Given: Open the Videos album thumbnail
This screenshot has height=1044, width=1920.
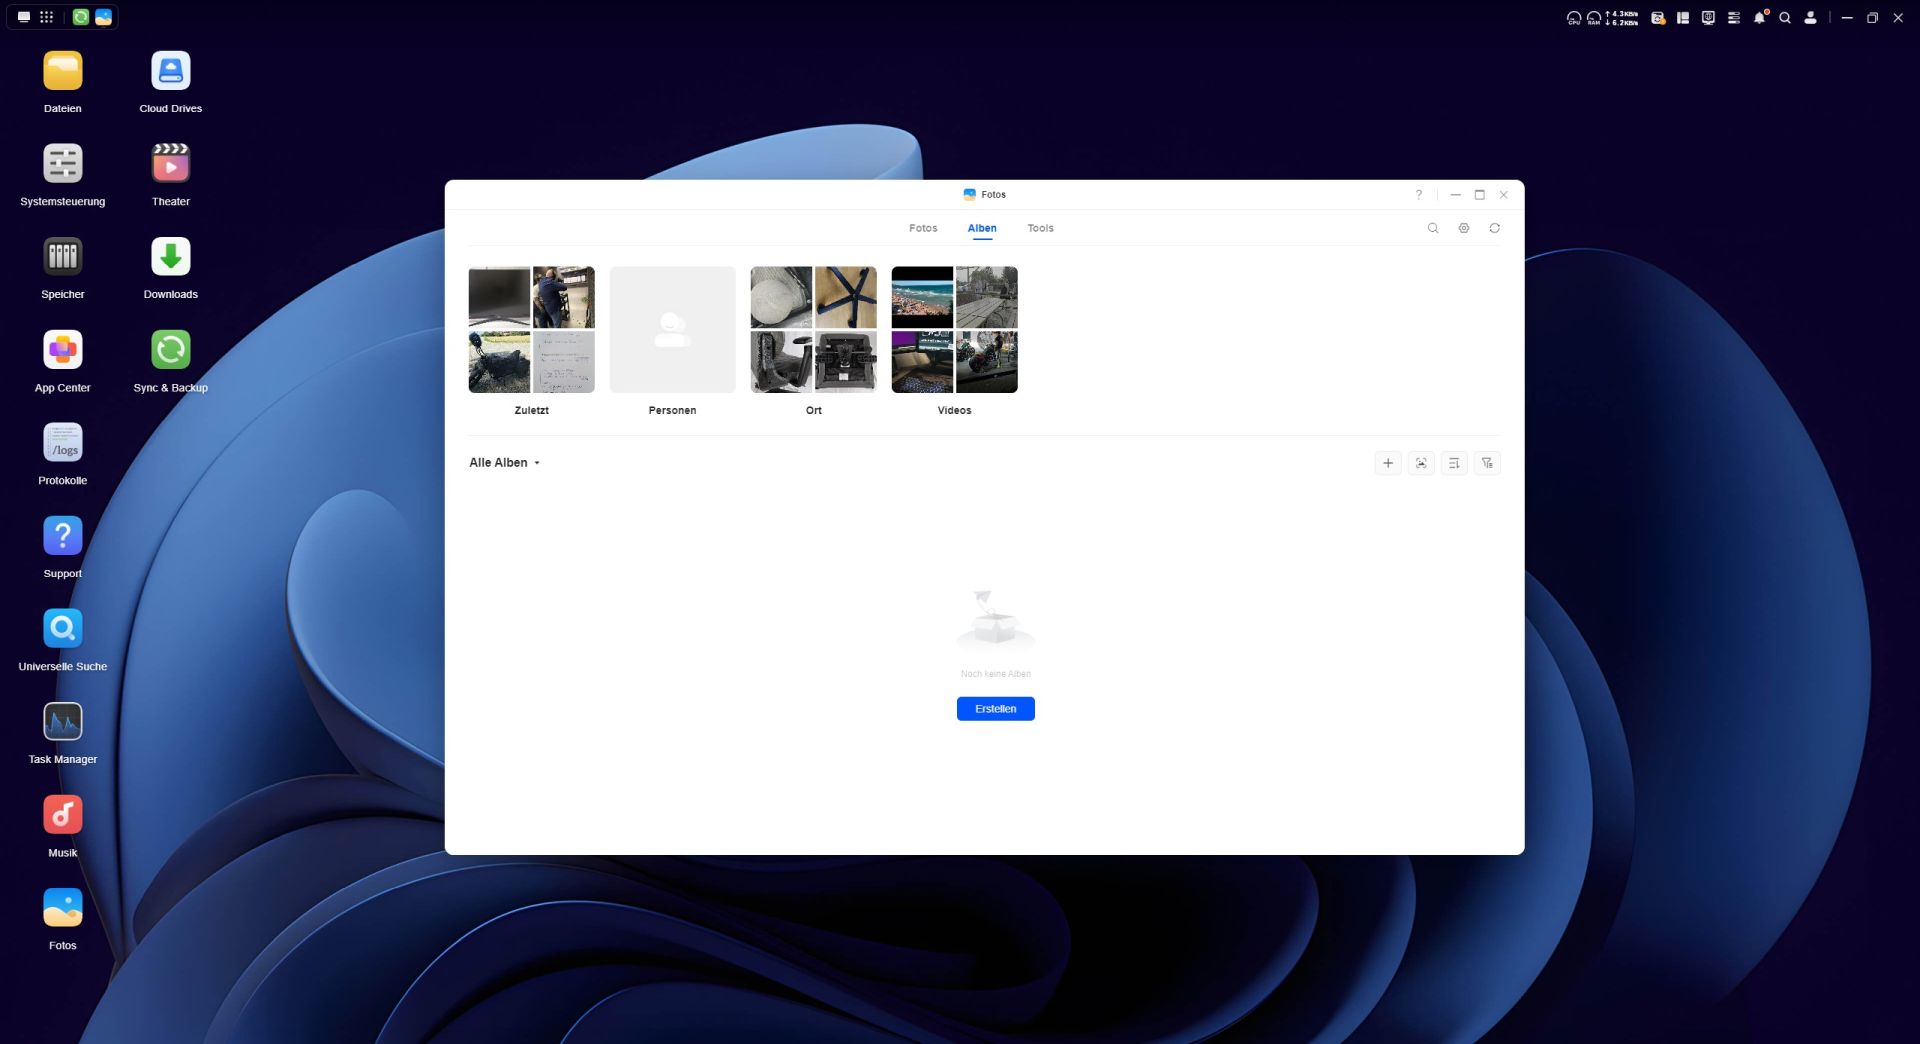Looking at the screenshot, I should point(954,330).
